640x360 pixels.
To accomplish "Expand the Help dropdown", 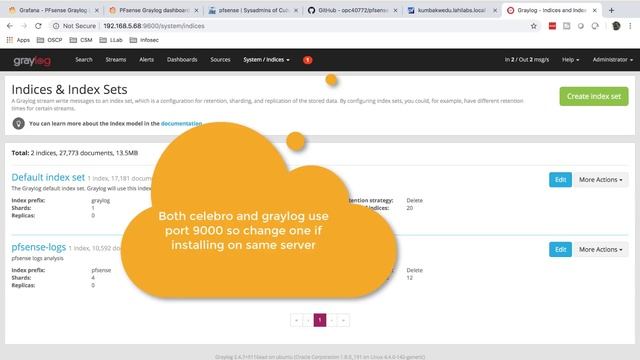I will pos(570,60).
